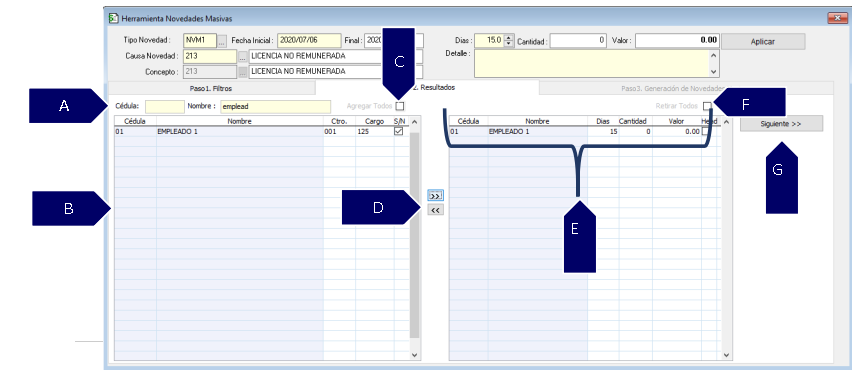Click Nombre column header in left grid
This screenshot has width=865, height=378.
click(x=239, y=121)
